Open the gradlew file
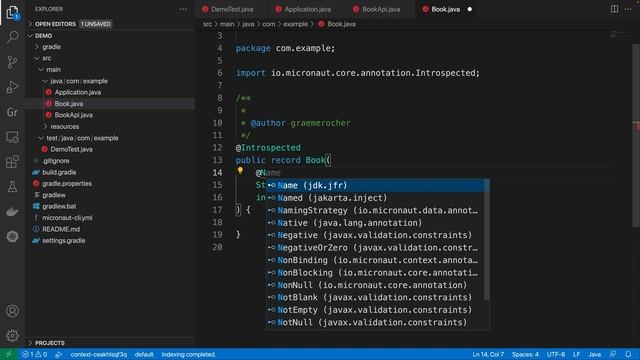Image resolution: width=640 pixels, height=360 pixels. [111, 195]
